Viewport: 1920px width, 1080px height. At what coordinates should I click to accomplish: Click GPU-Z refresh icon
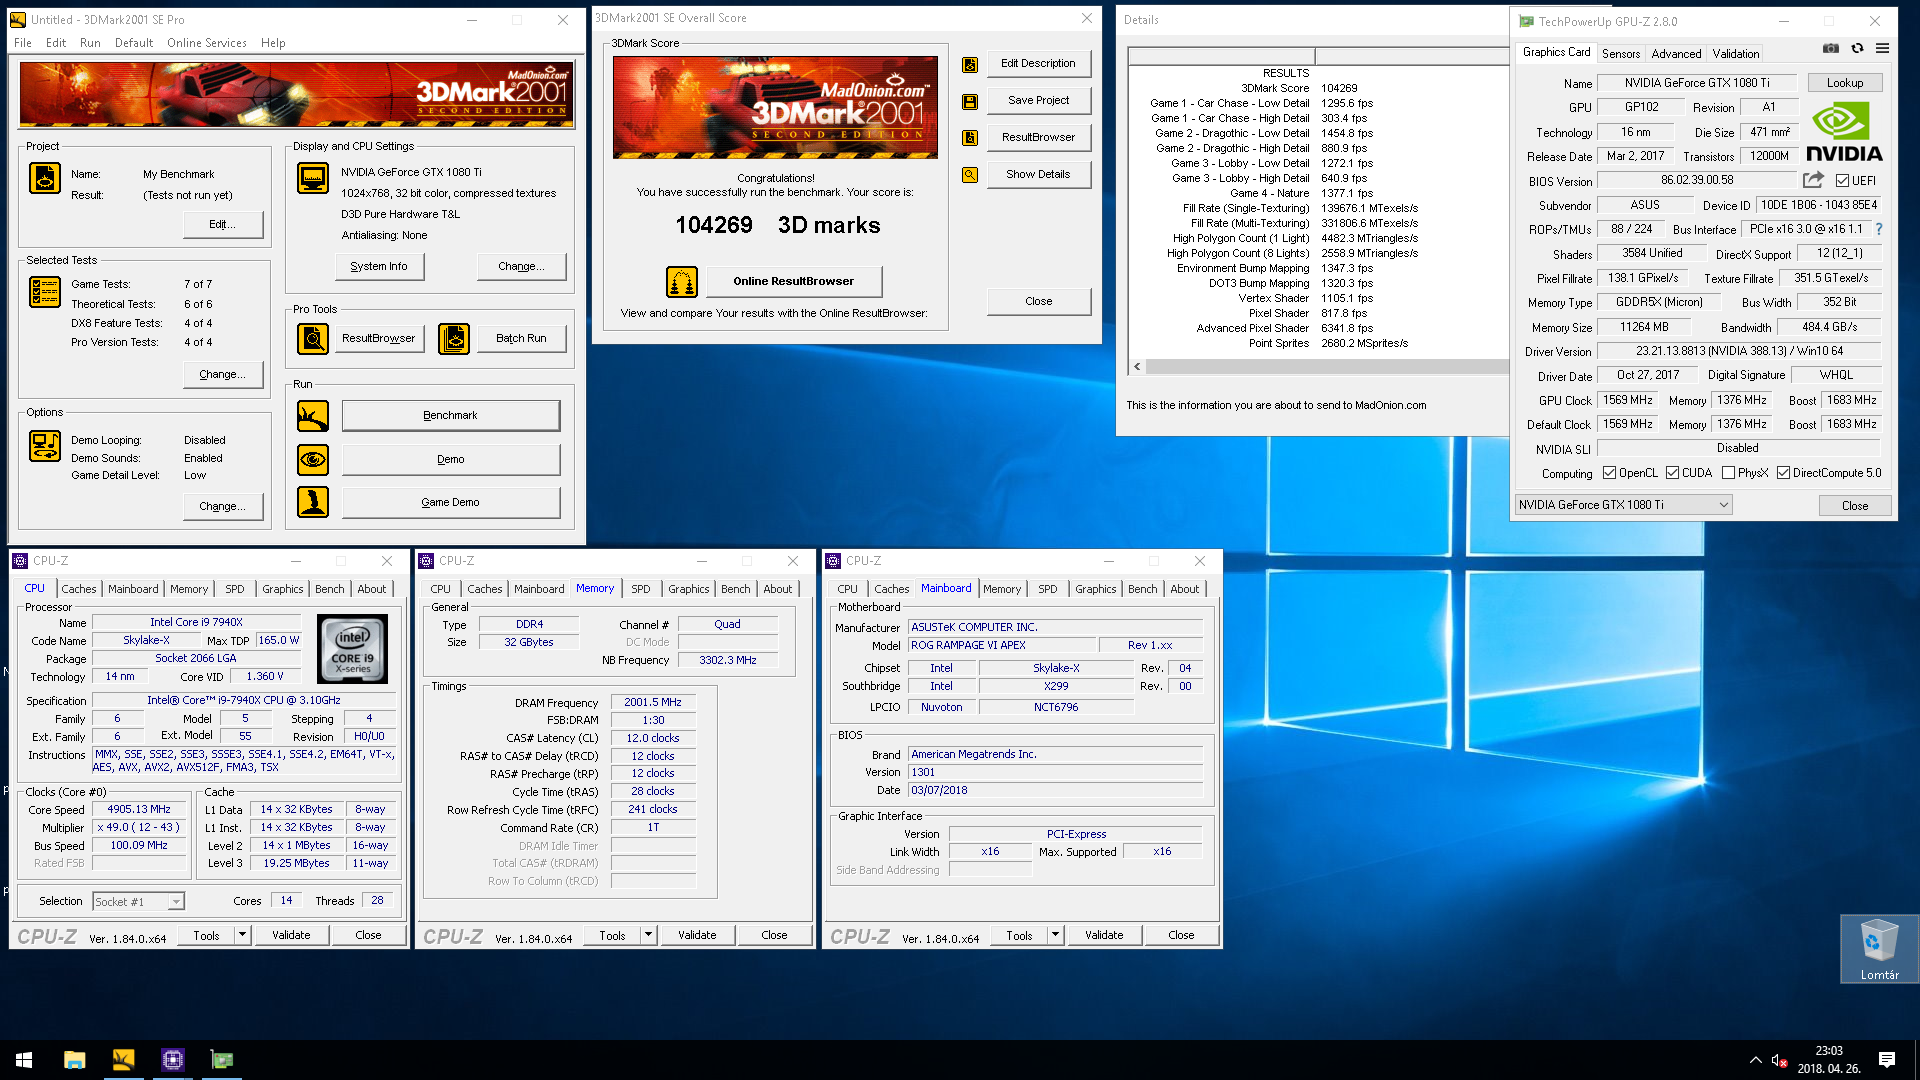tap(1857, 48)
